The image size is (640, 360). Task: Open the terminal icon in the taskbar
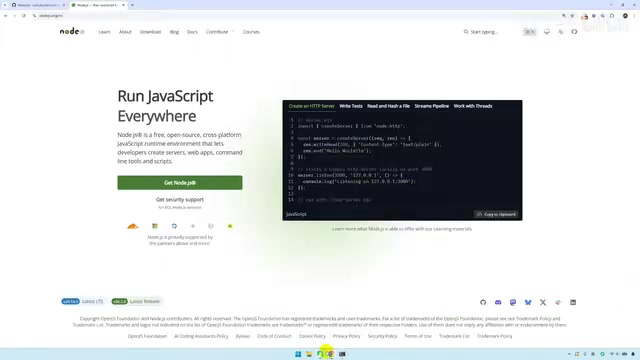pos(342,354)
